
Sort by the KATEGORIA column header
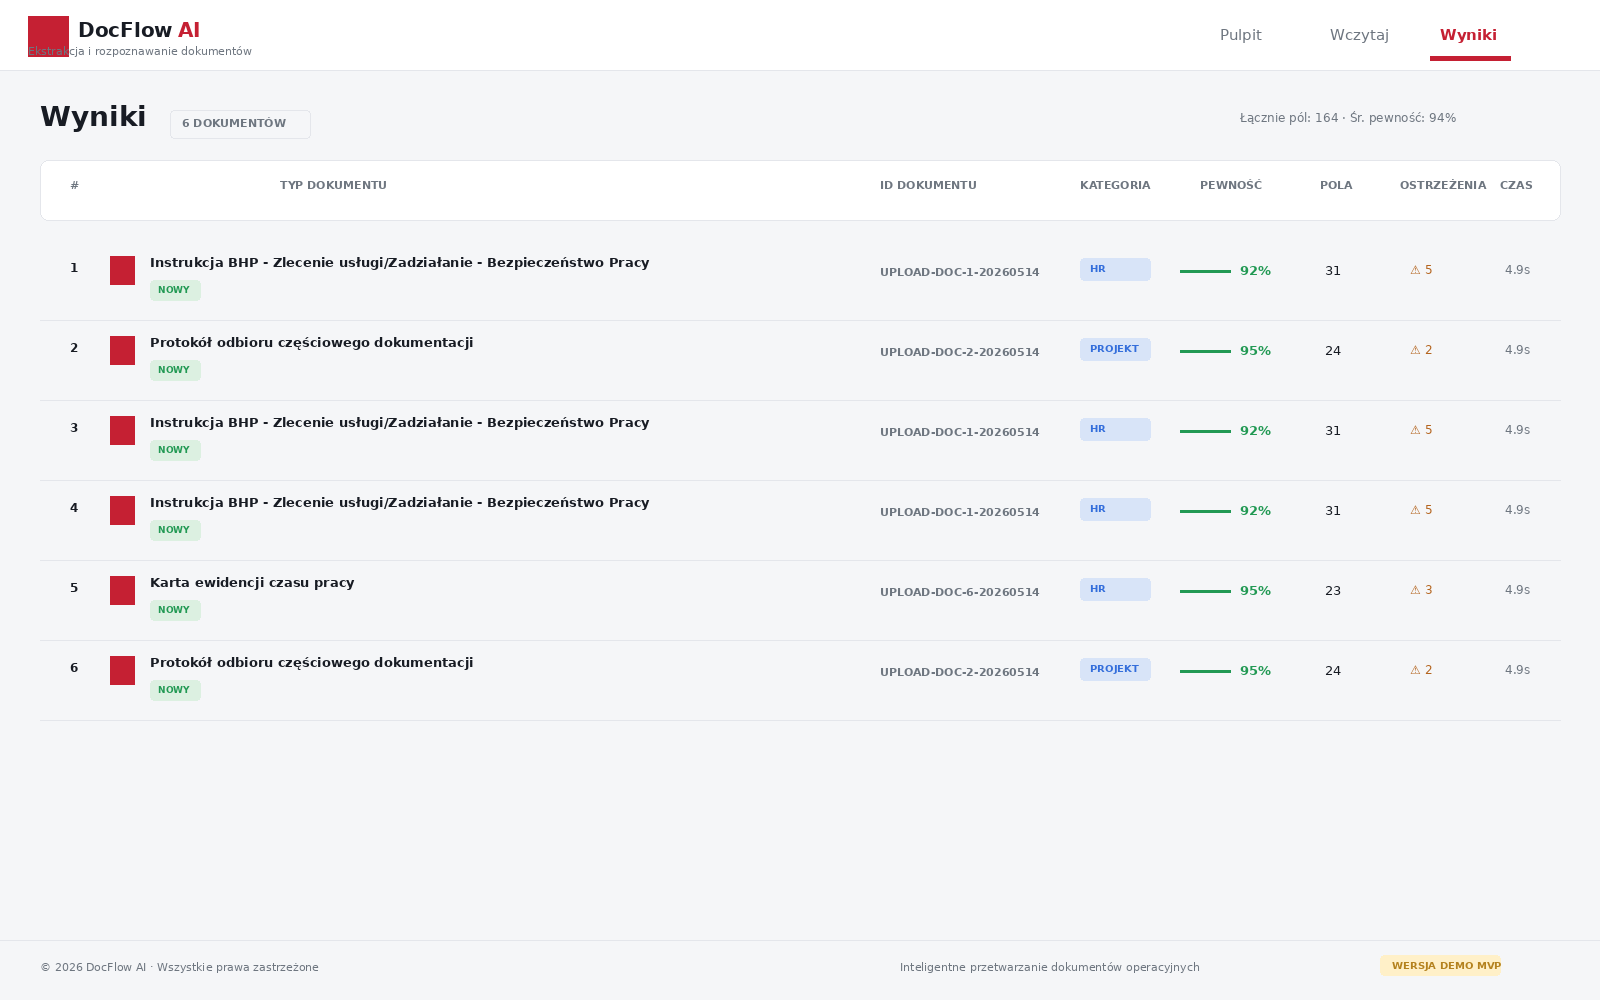click(1115, 185)
